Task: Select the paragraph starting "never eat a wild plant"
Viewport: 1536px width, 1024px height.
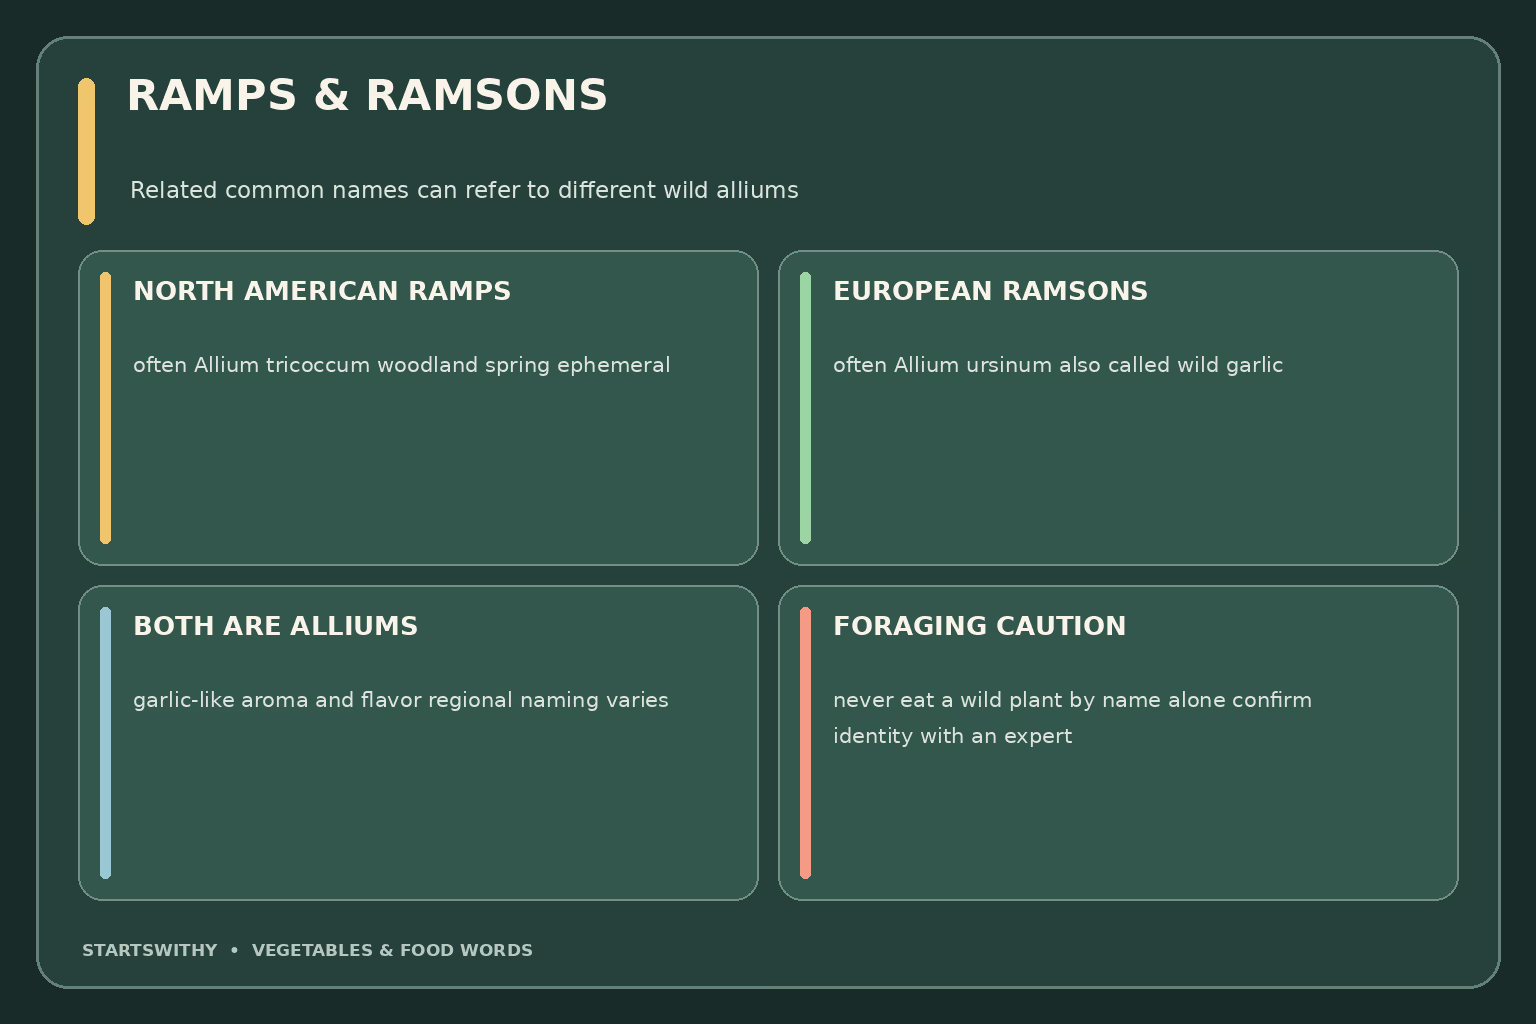Action: (1072, 718)
